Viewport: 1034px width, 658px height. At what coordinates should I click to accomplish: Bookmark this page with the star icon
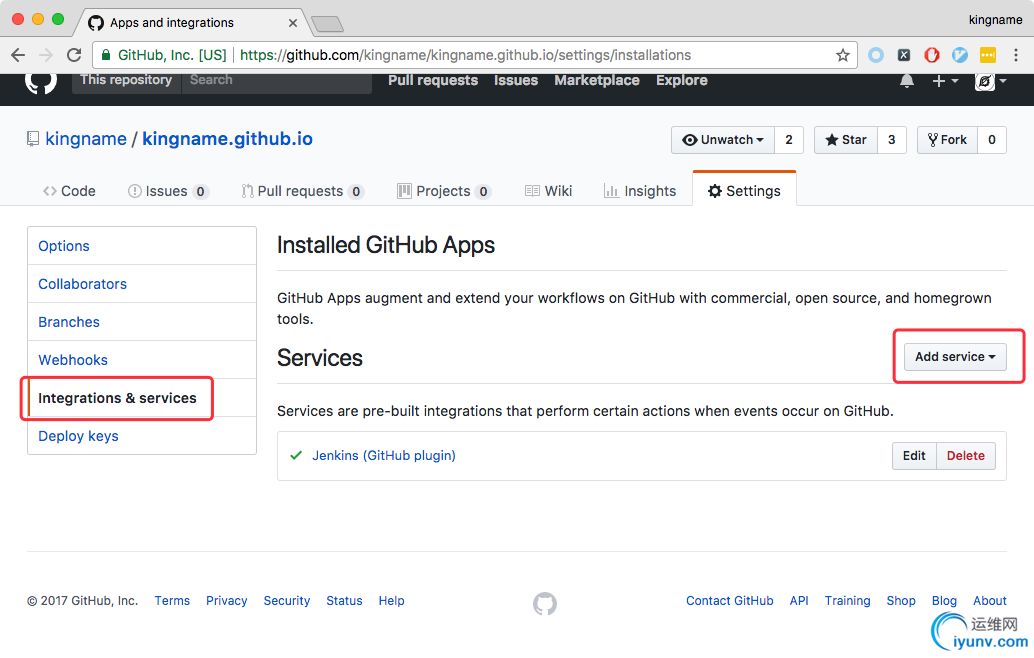tap(843, 55)
